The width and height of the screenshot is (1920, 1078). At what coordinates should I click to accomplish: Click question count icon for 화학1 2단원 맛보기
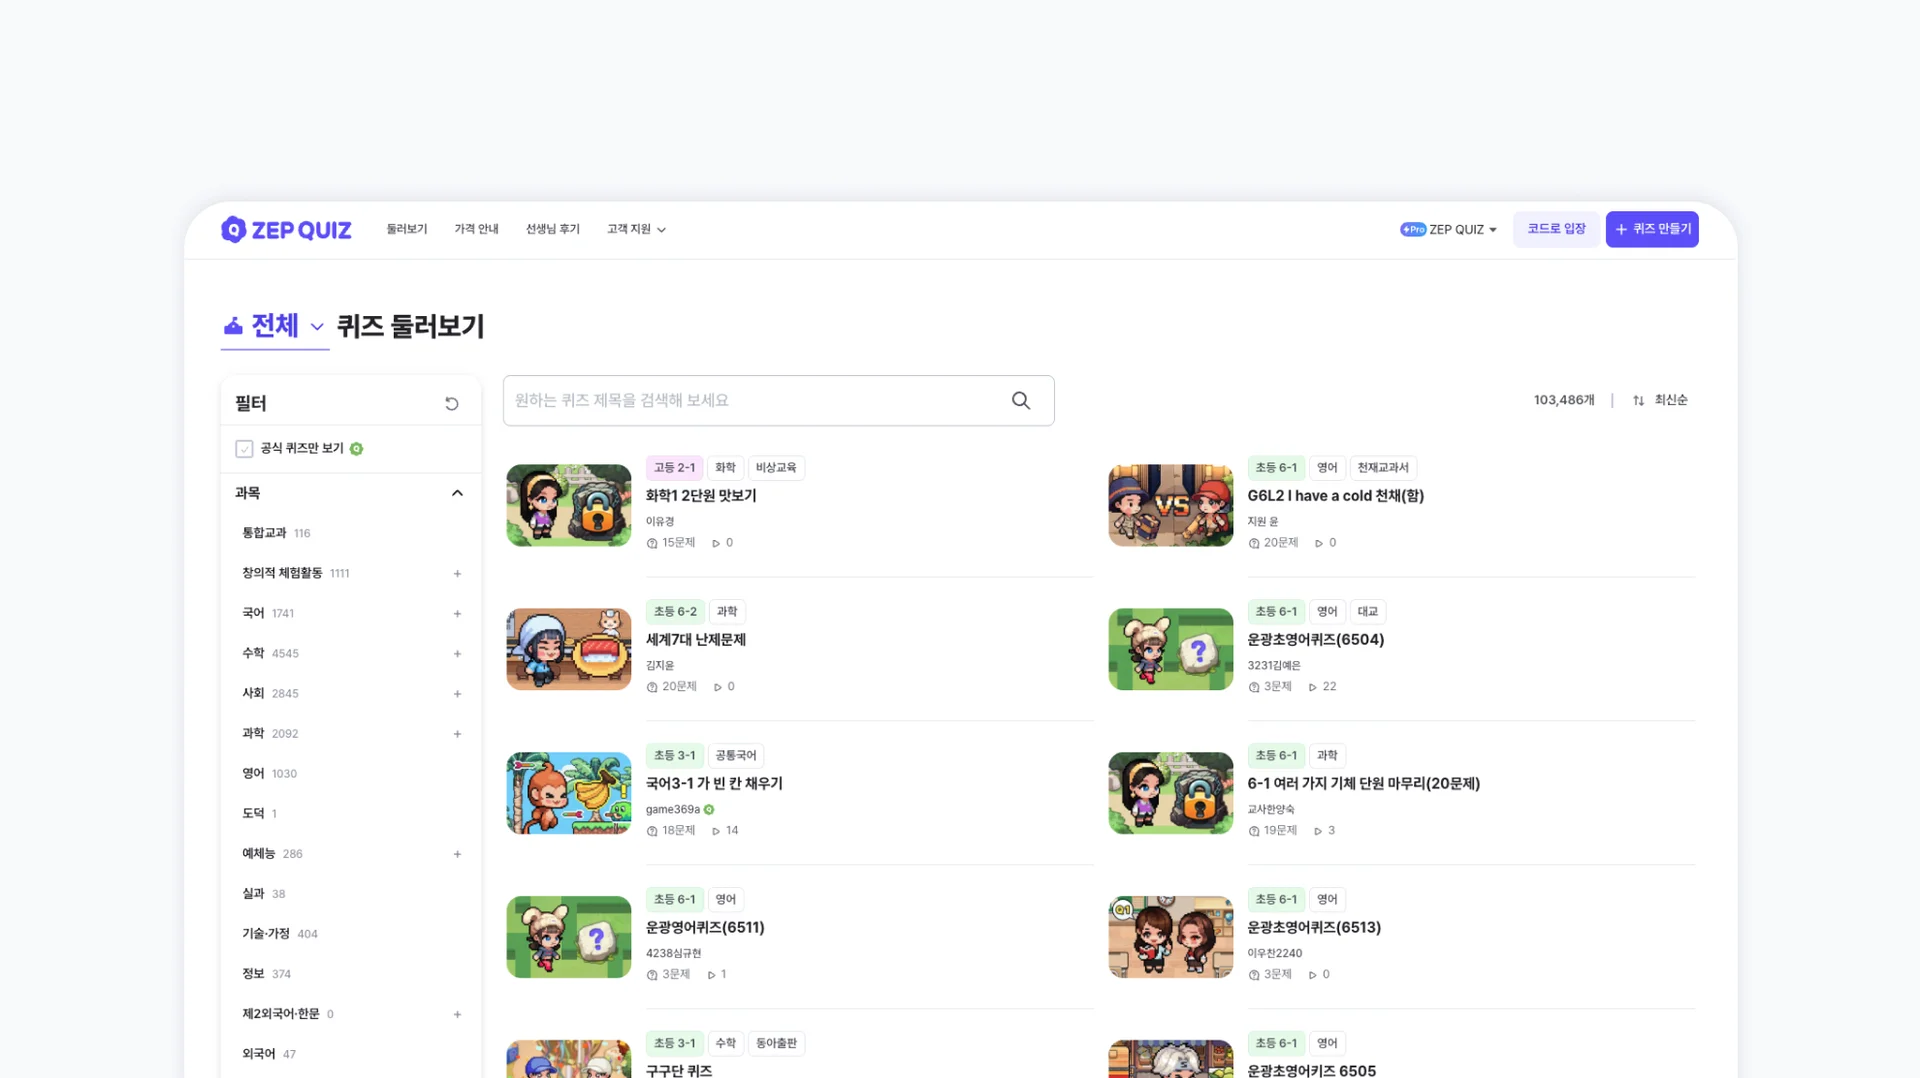652,543
